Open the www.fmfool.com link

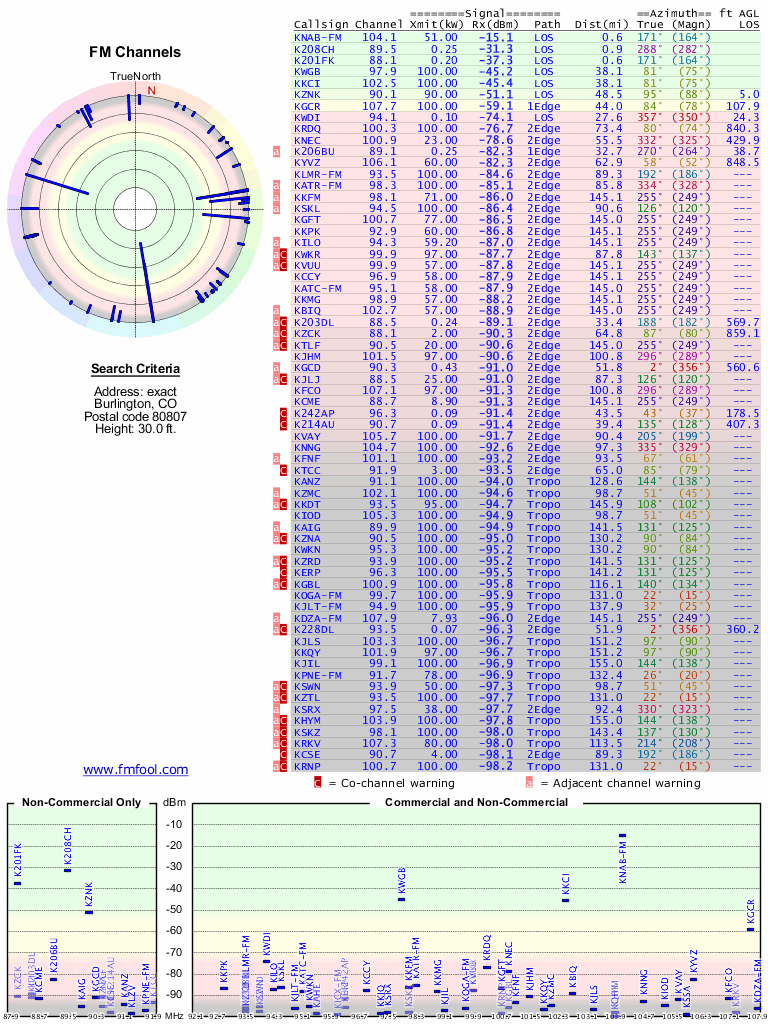(135, 769)
